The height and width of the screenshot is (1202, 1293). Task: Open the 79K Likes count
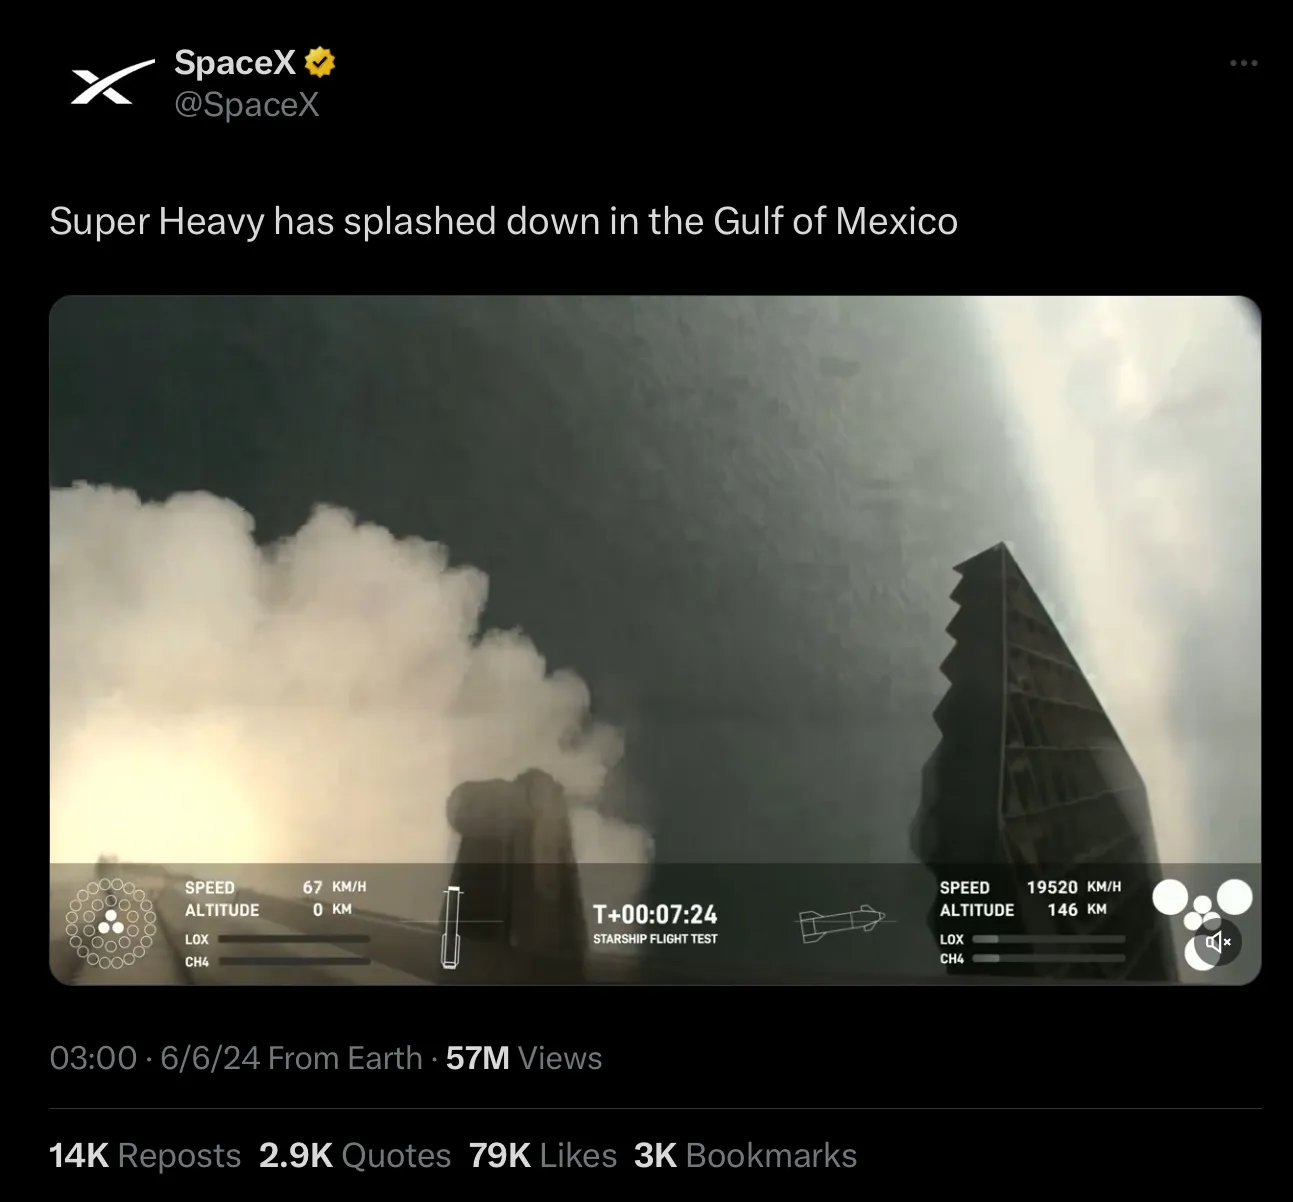tap(543, 1155)
